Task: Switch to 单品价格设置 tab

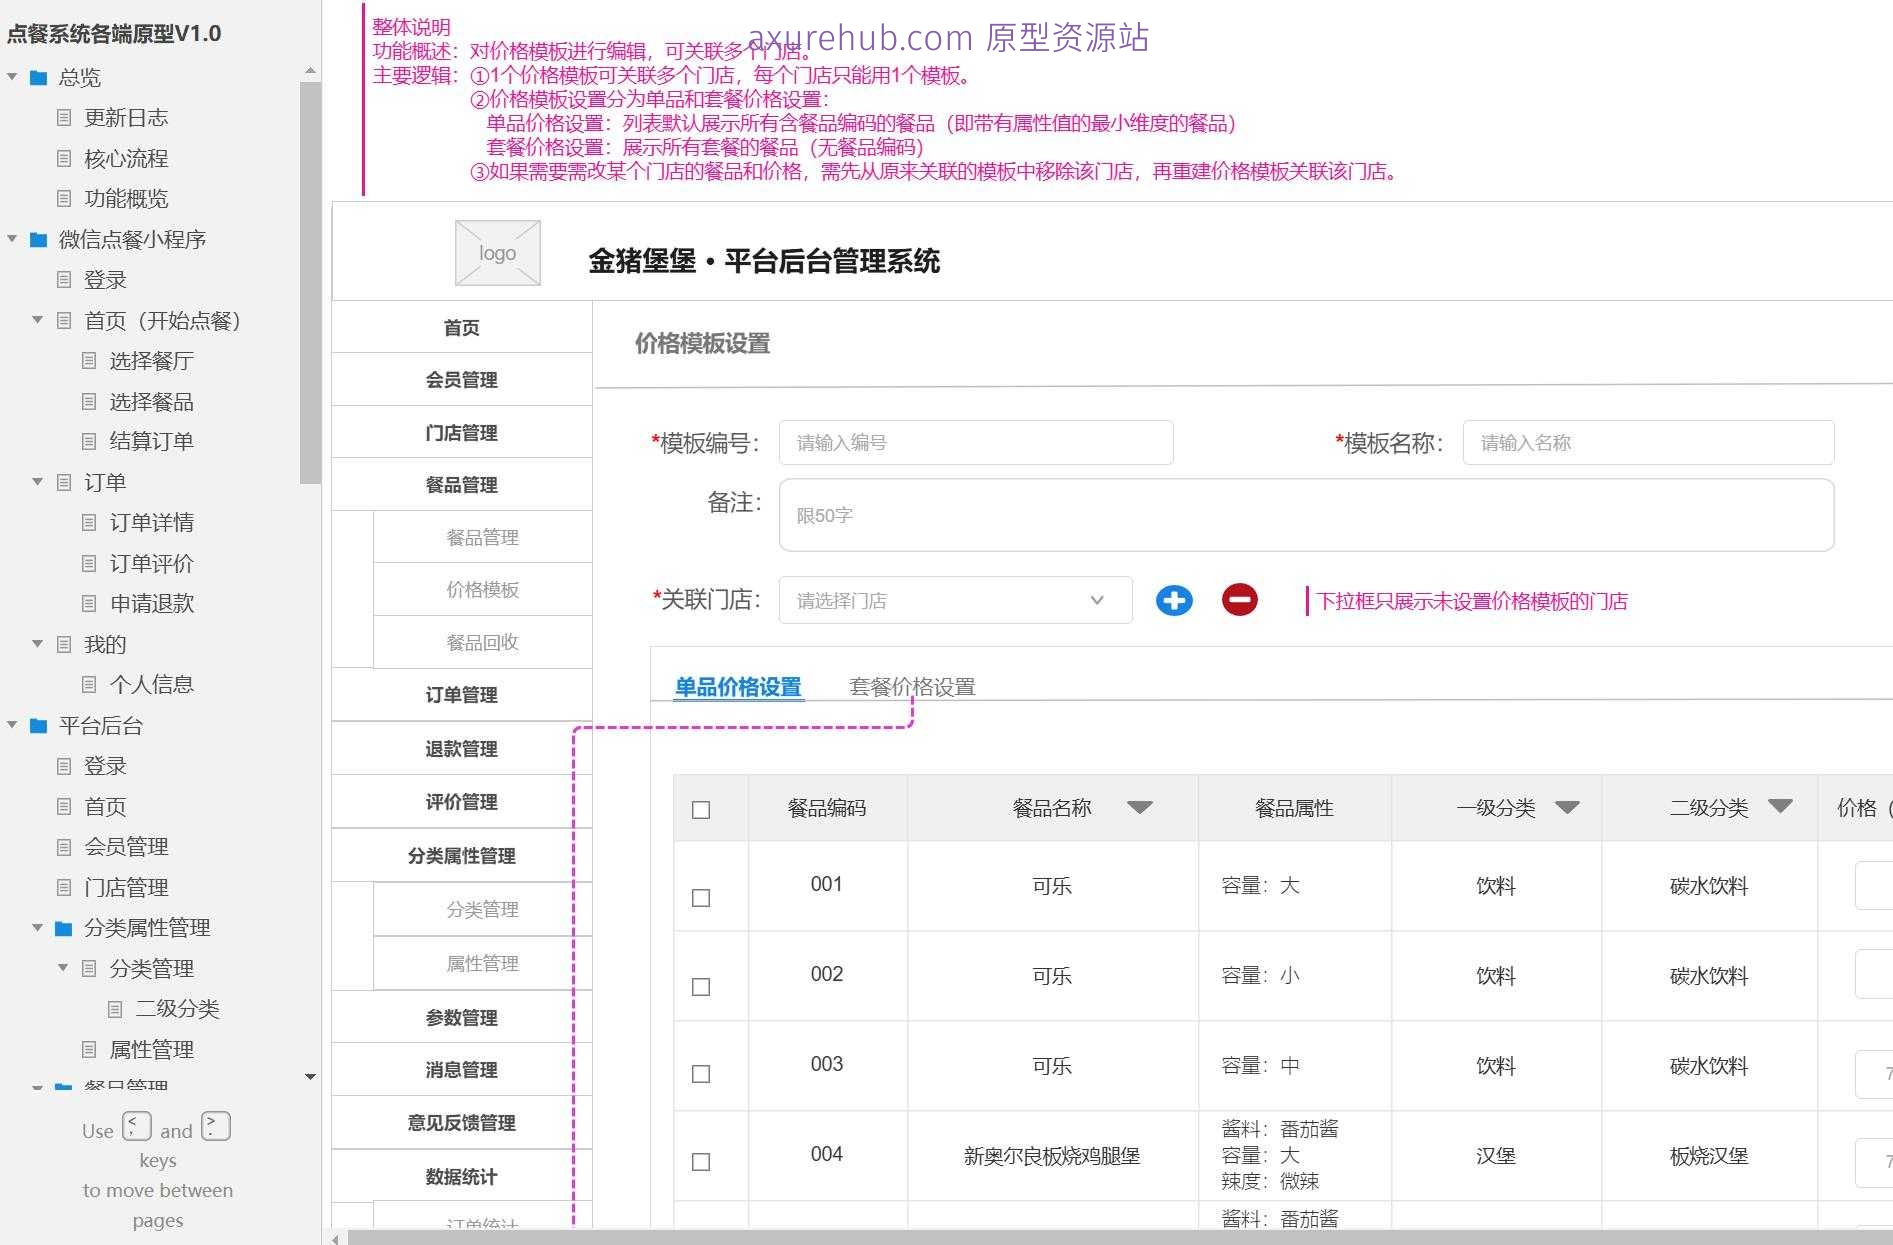Action: point(738,687)
